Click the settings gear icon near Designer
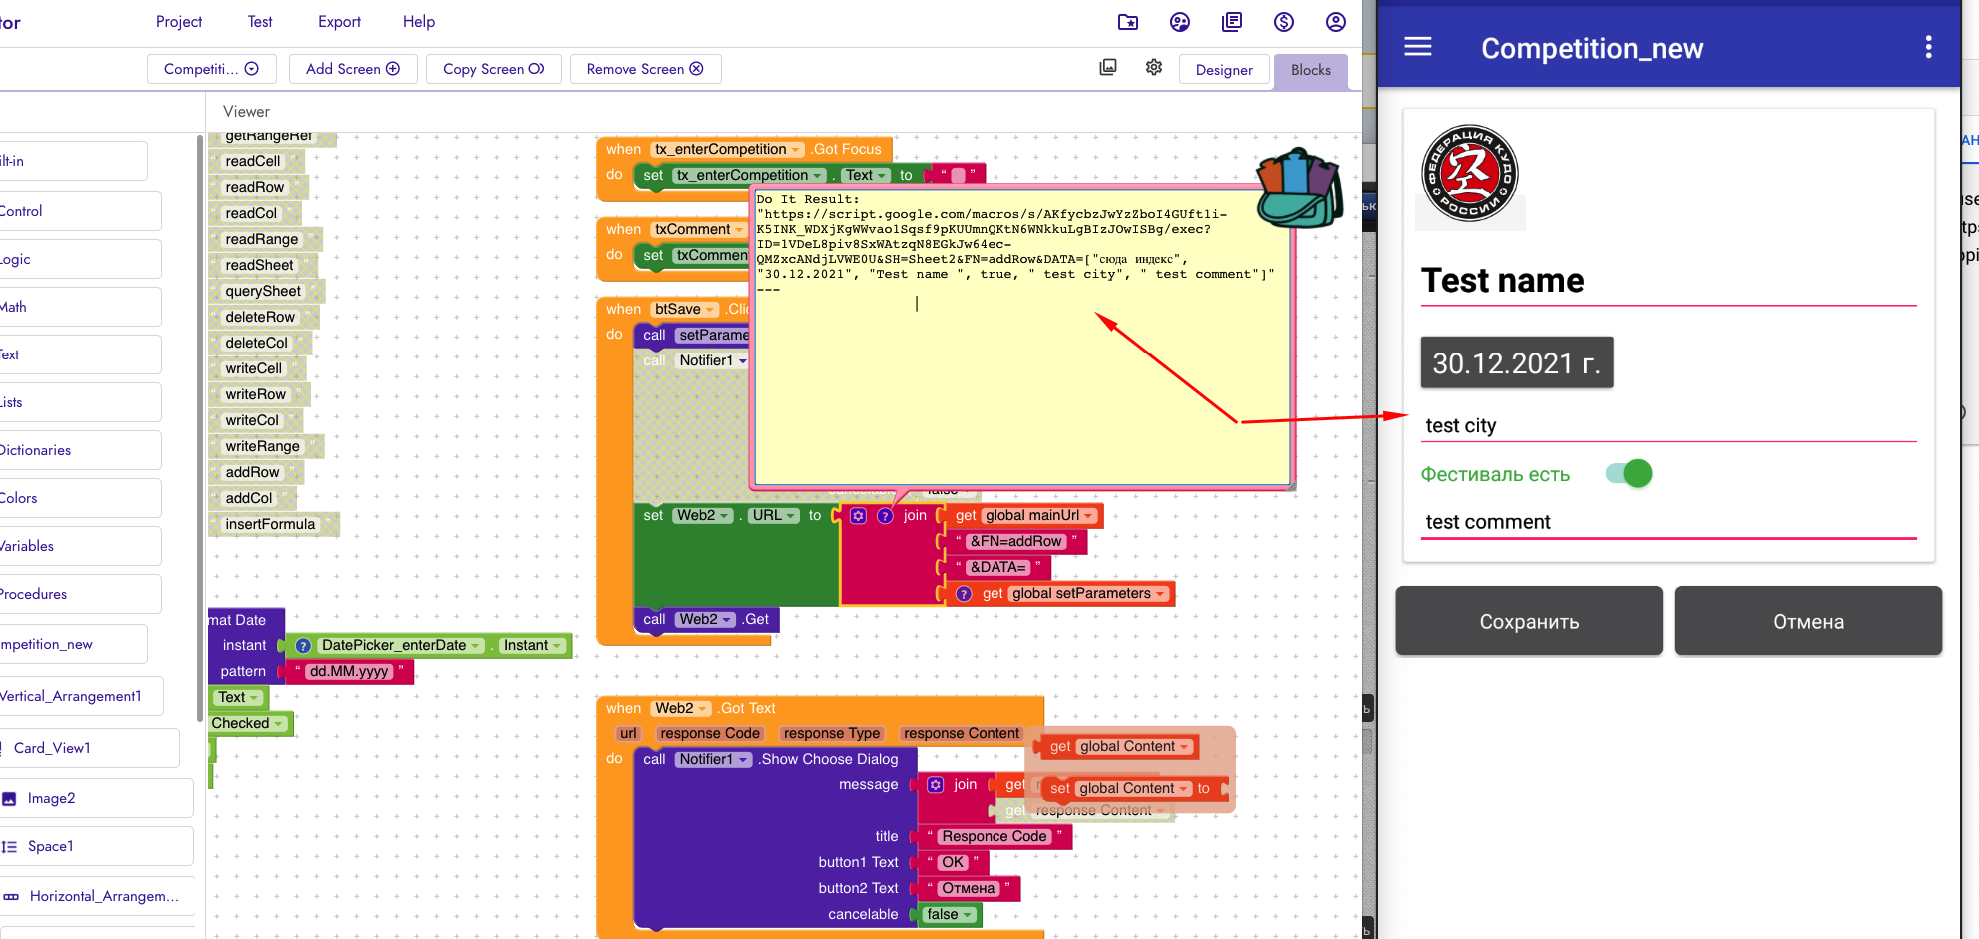The width and height of the screenshot is (1979, 939). 1154,68
